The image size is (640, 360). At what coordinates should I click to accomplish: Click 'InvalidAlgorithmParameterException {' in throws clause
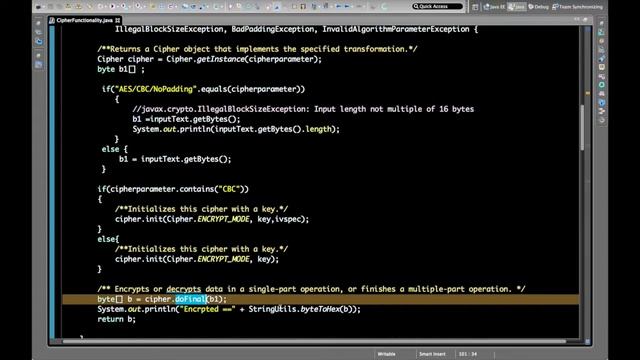tap(400, 29)
